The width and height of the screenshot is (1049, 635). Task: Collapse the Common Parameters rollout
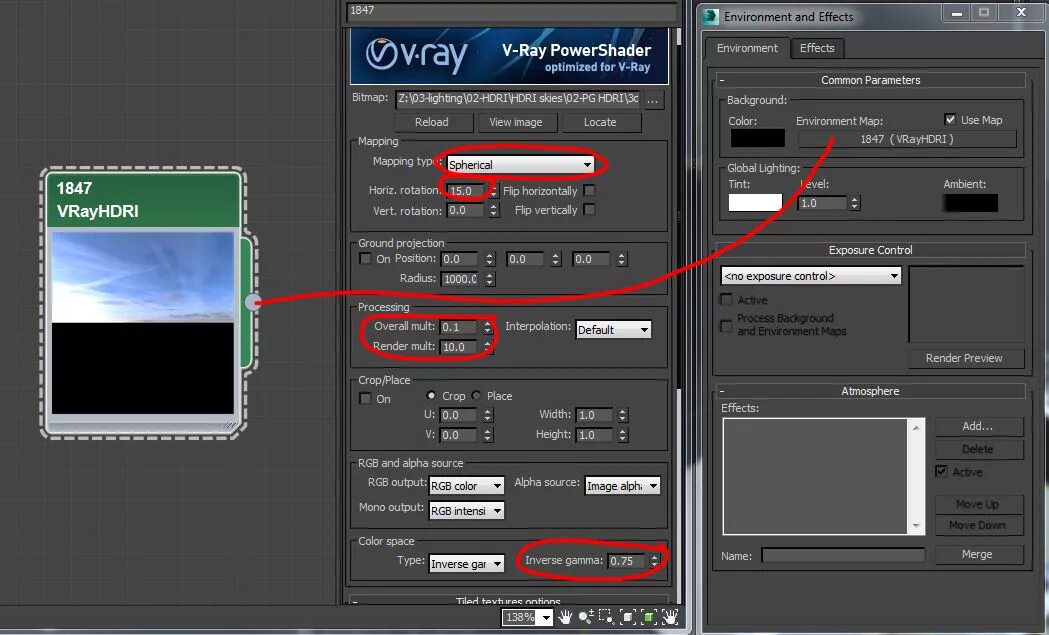(870, 80)
